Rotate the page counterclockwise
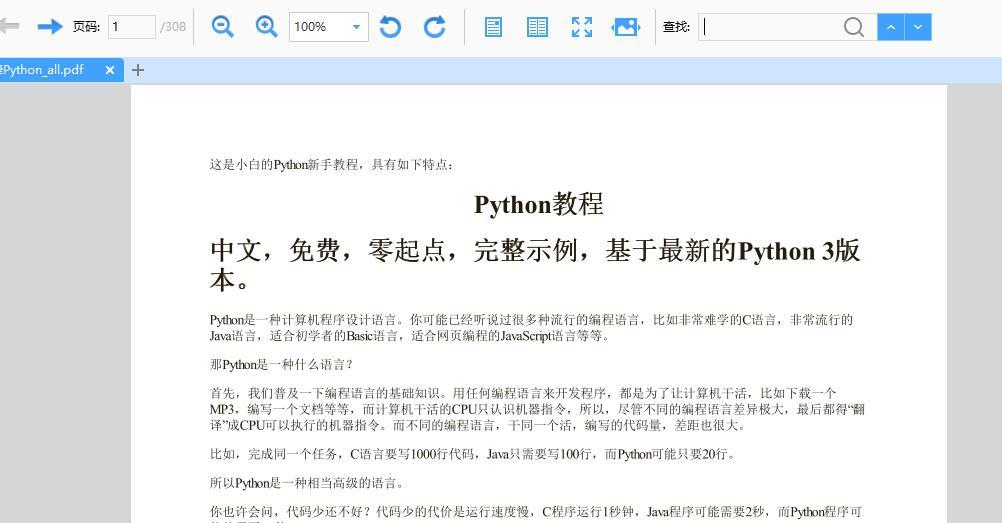 pos(391,27)
